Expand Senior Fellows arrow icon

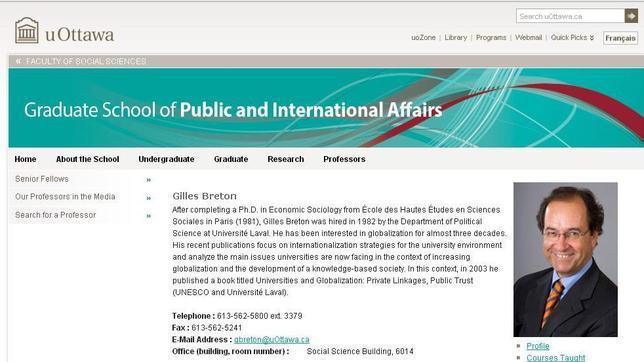pyautogui.click(x=149, y=180)
